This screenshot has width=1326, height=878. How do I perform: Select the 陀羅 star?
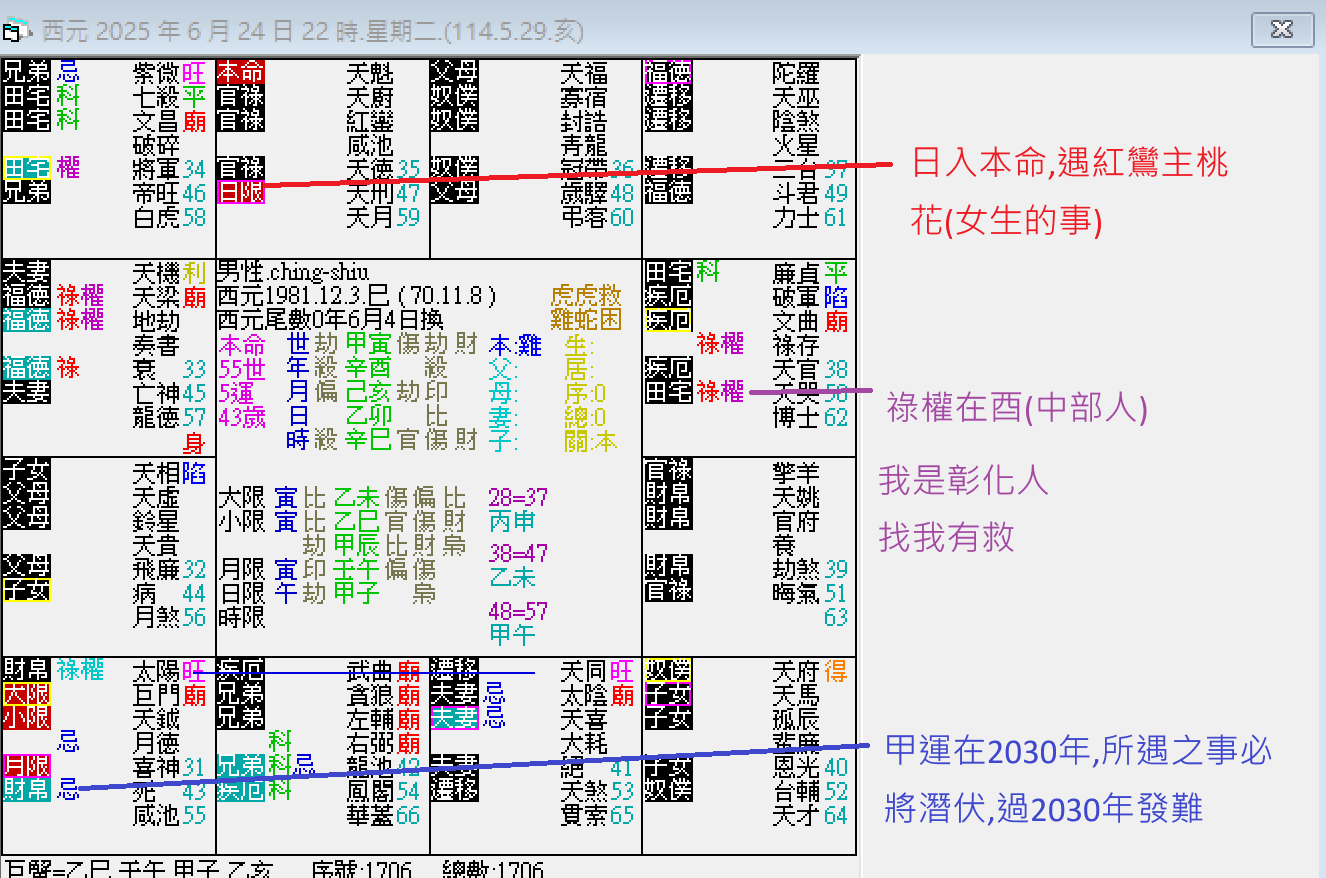click(x=797, y=72)
